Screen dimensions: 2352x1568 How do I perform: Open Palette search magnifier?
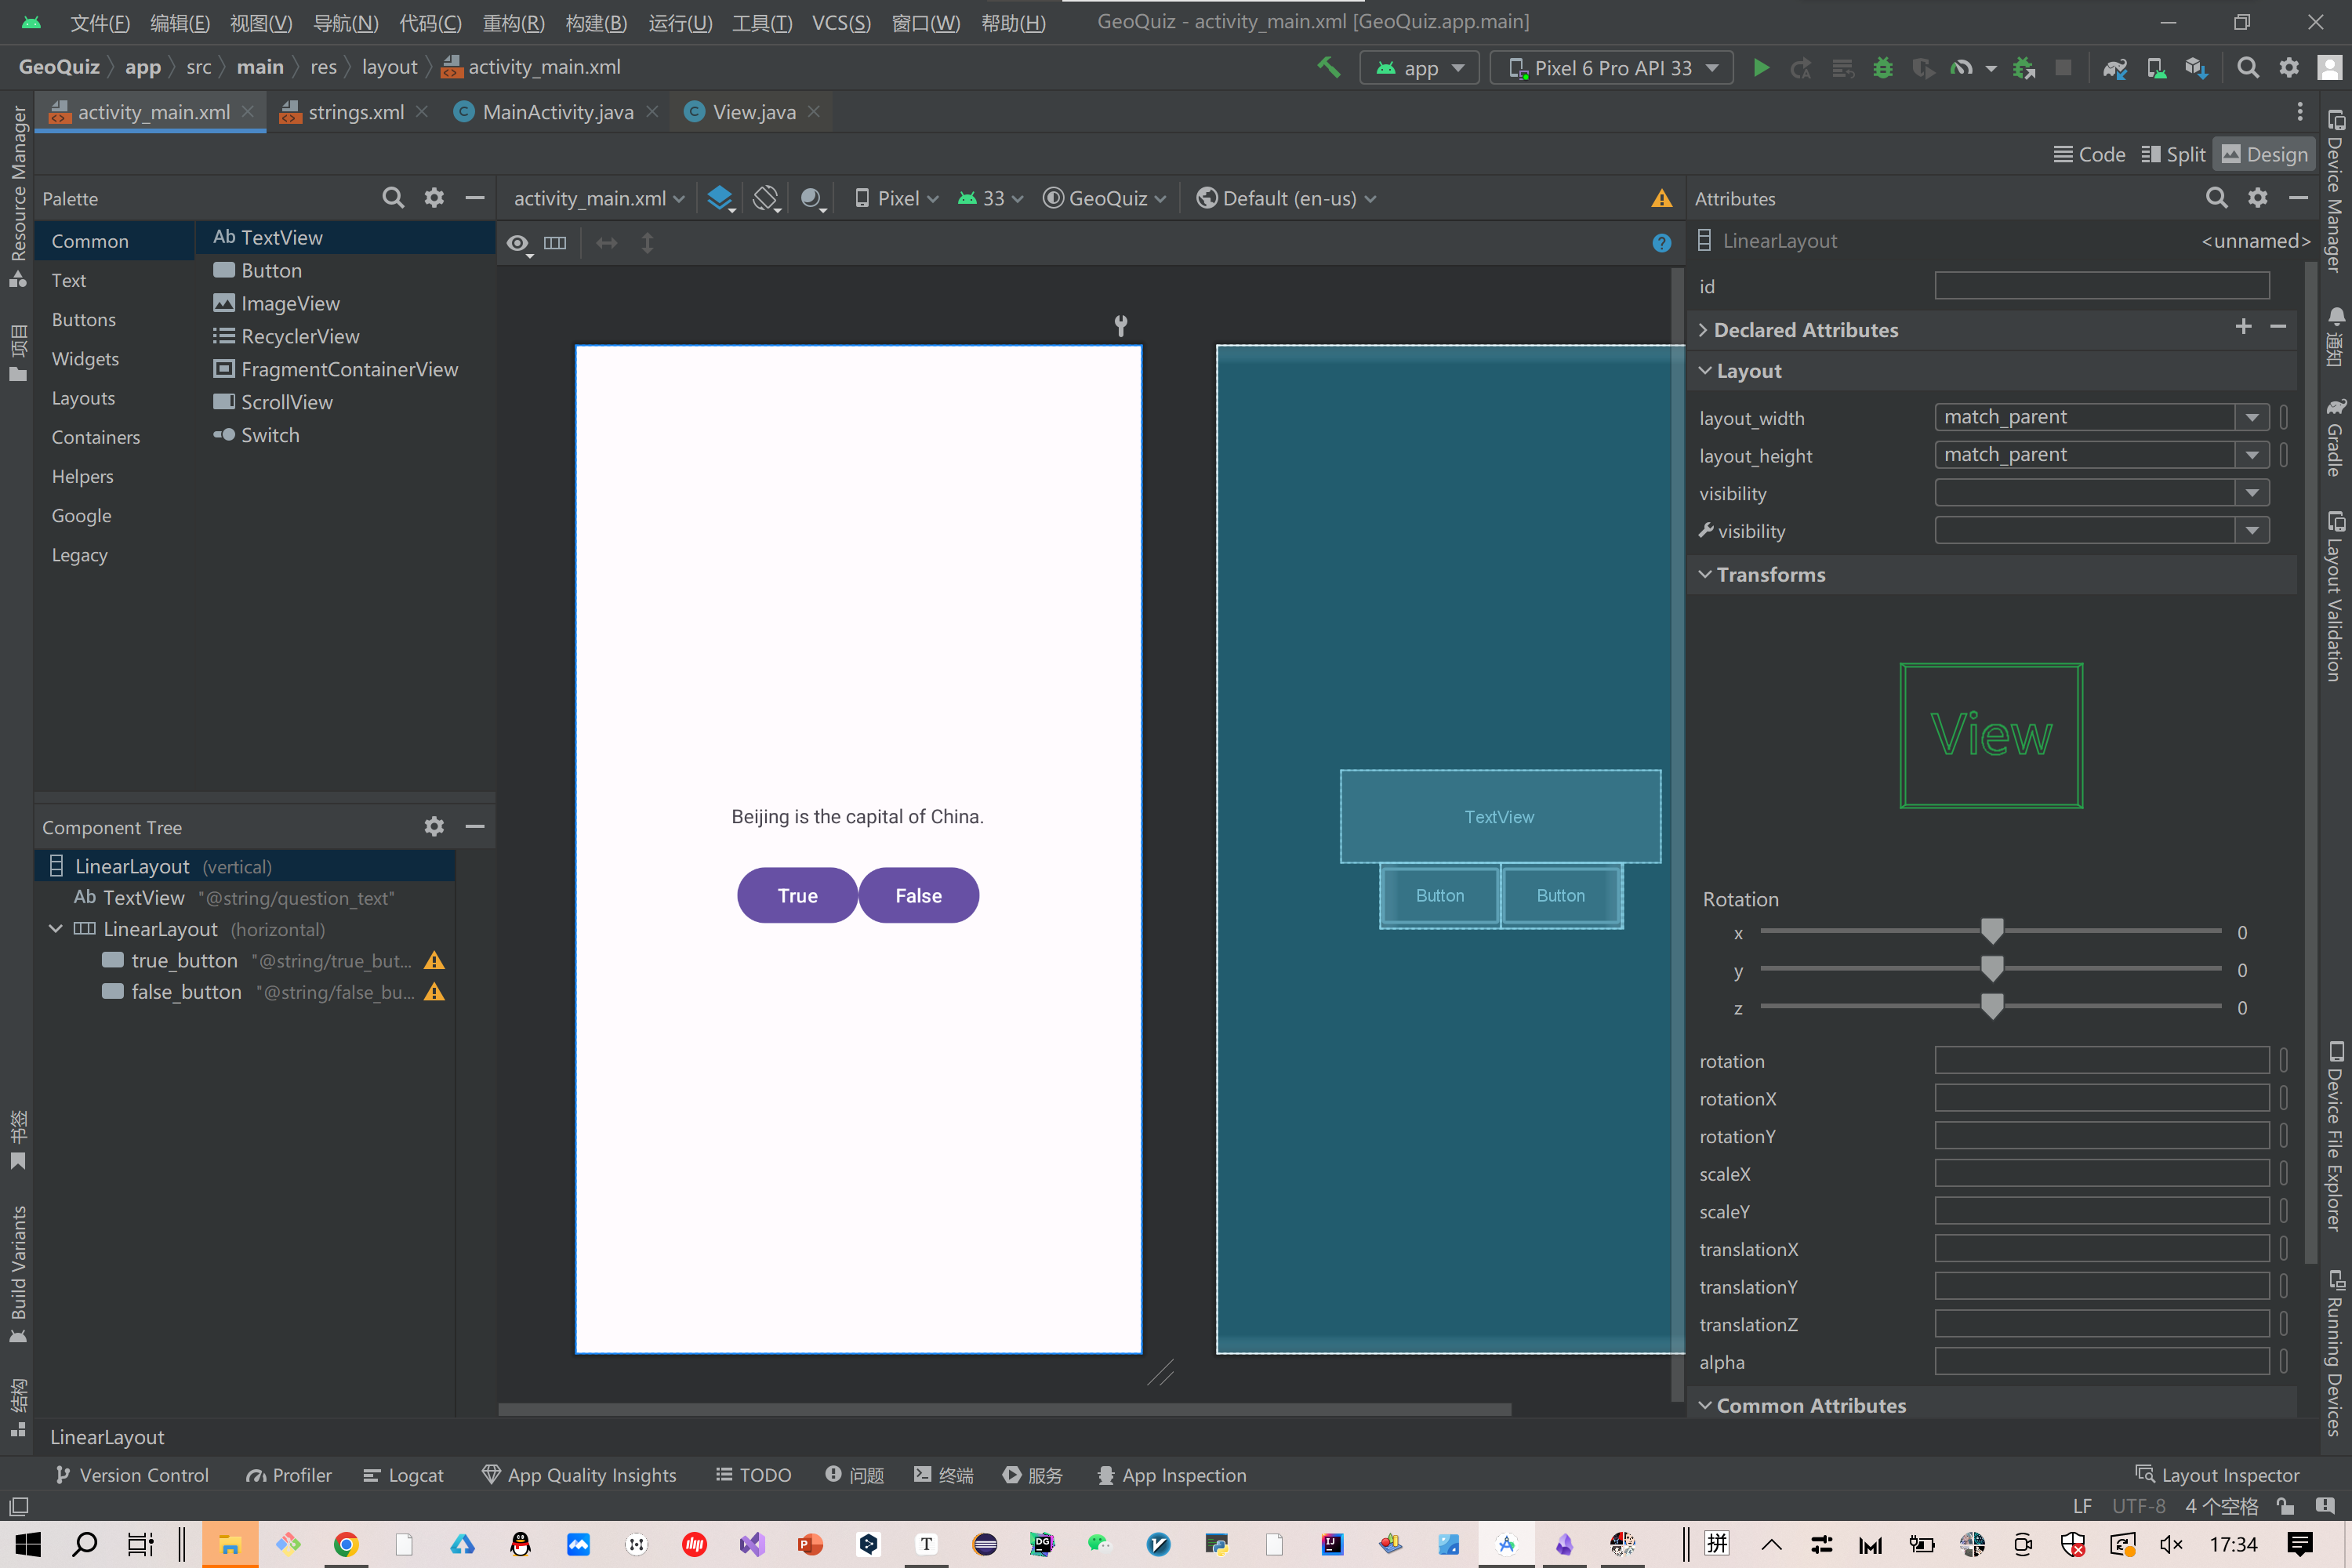point(393,198)
